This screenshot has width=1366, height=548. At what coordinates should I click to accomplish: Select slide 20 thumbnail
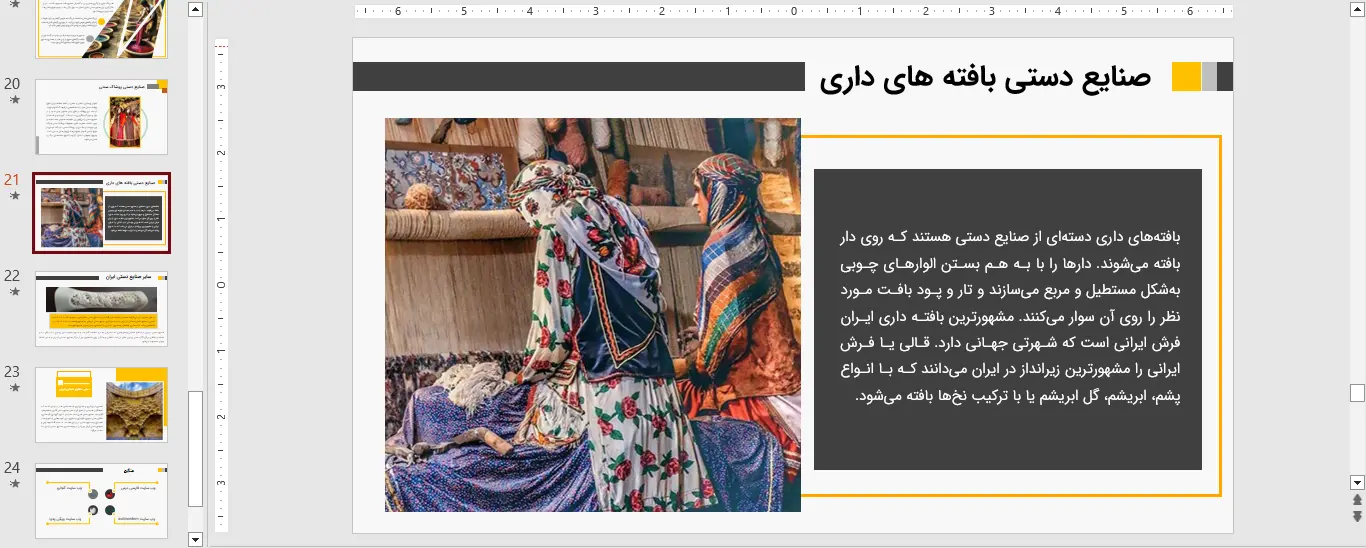(x=101, y=117)
